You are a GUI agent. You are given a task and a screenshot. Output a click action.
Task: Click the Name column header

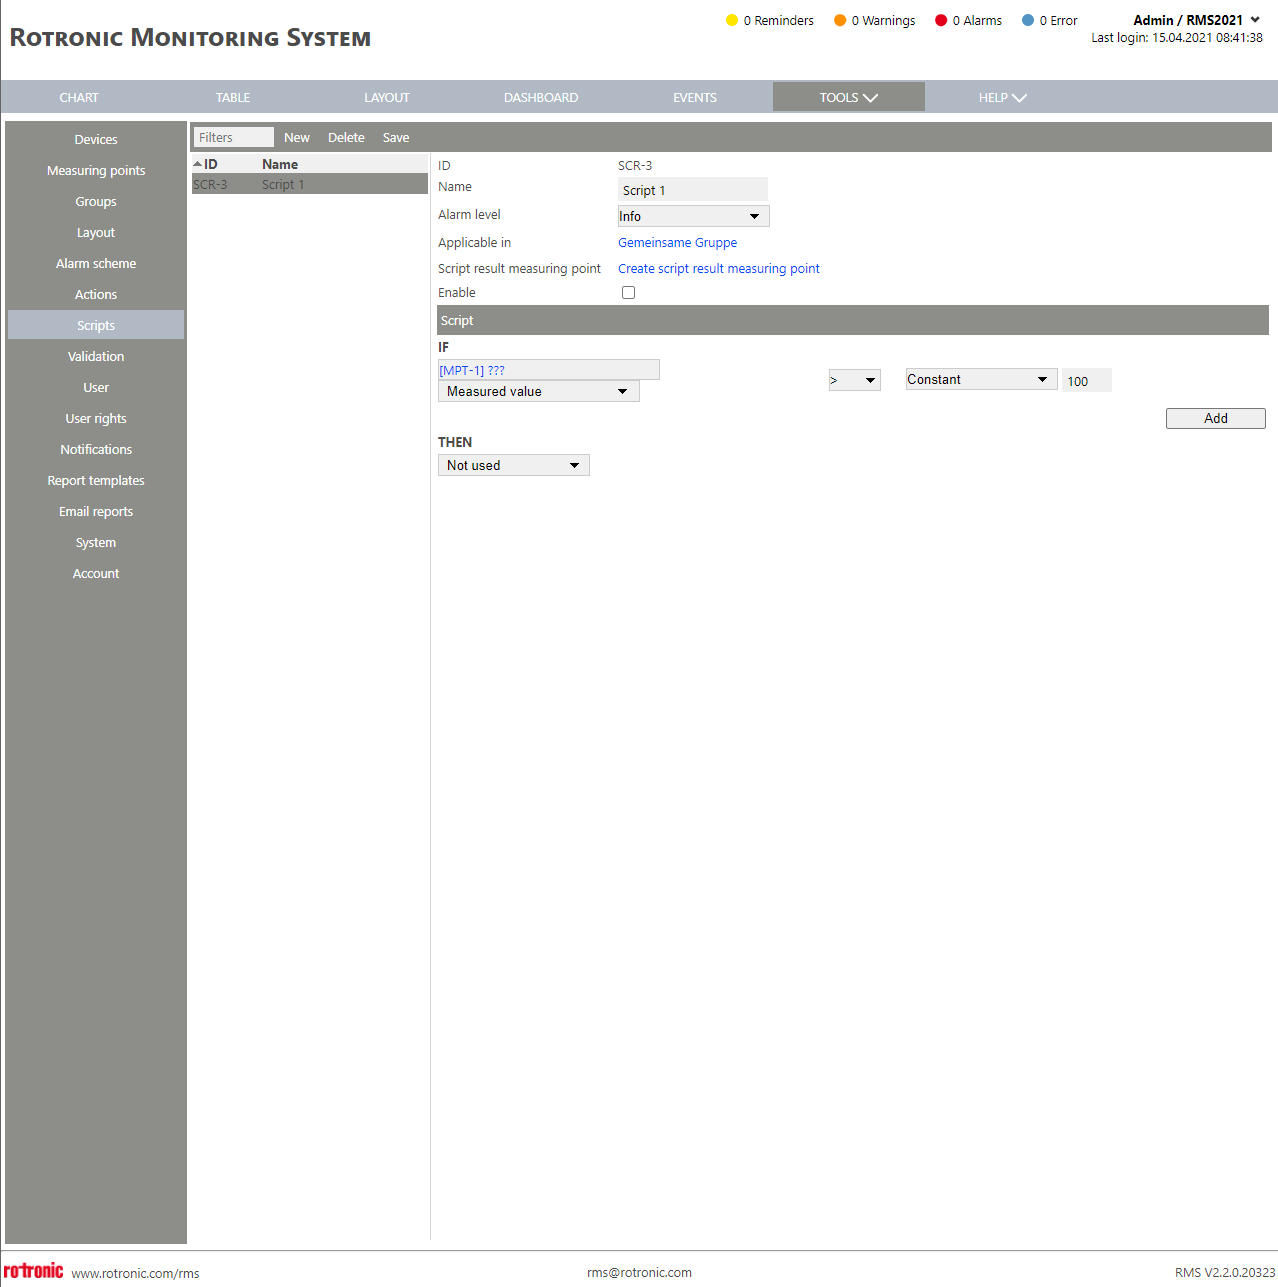point(280,164)
